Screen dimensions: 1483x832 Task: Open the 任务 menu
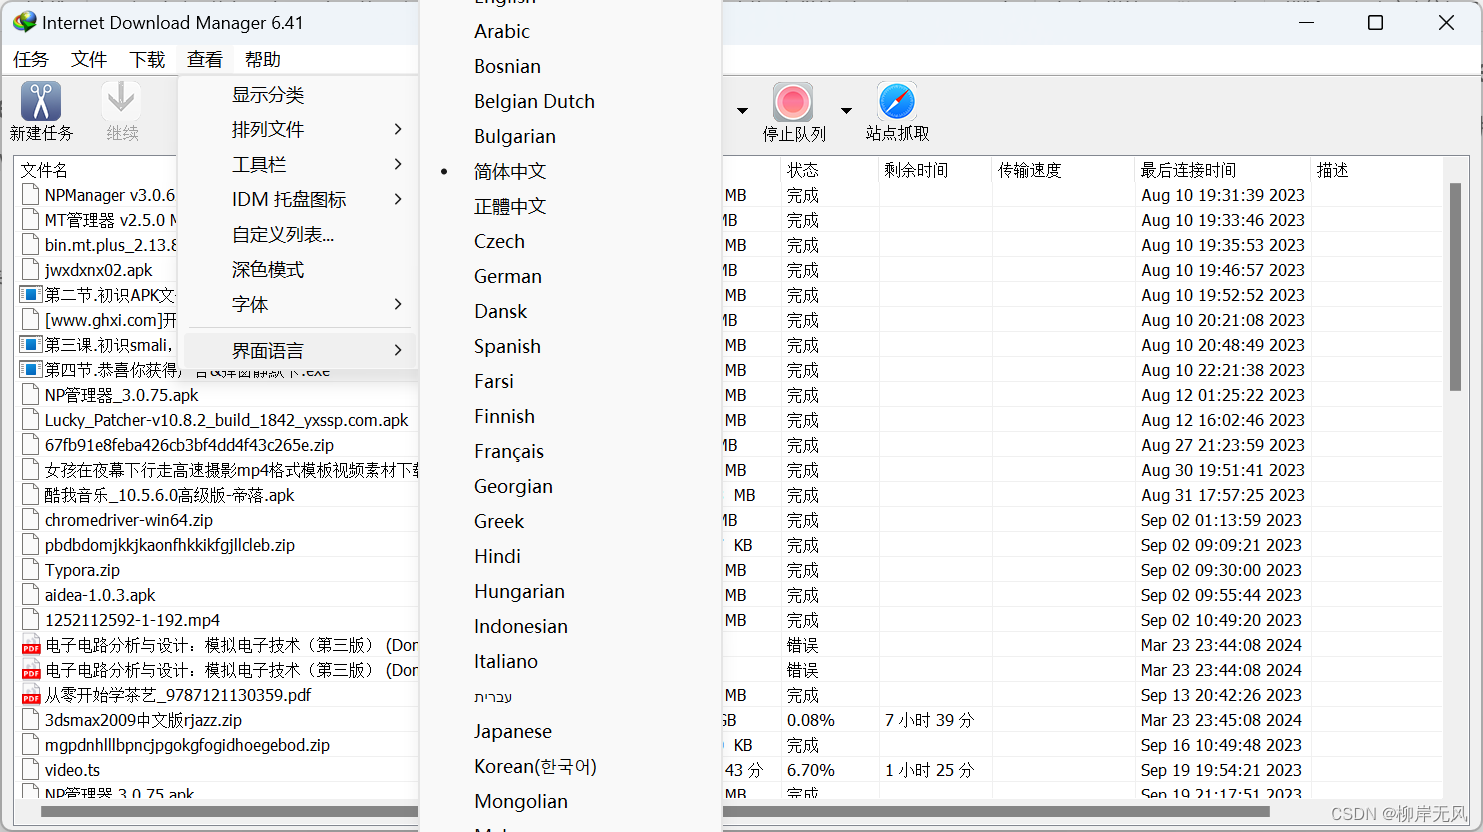pyautogui.click(x=31, y=60)
